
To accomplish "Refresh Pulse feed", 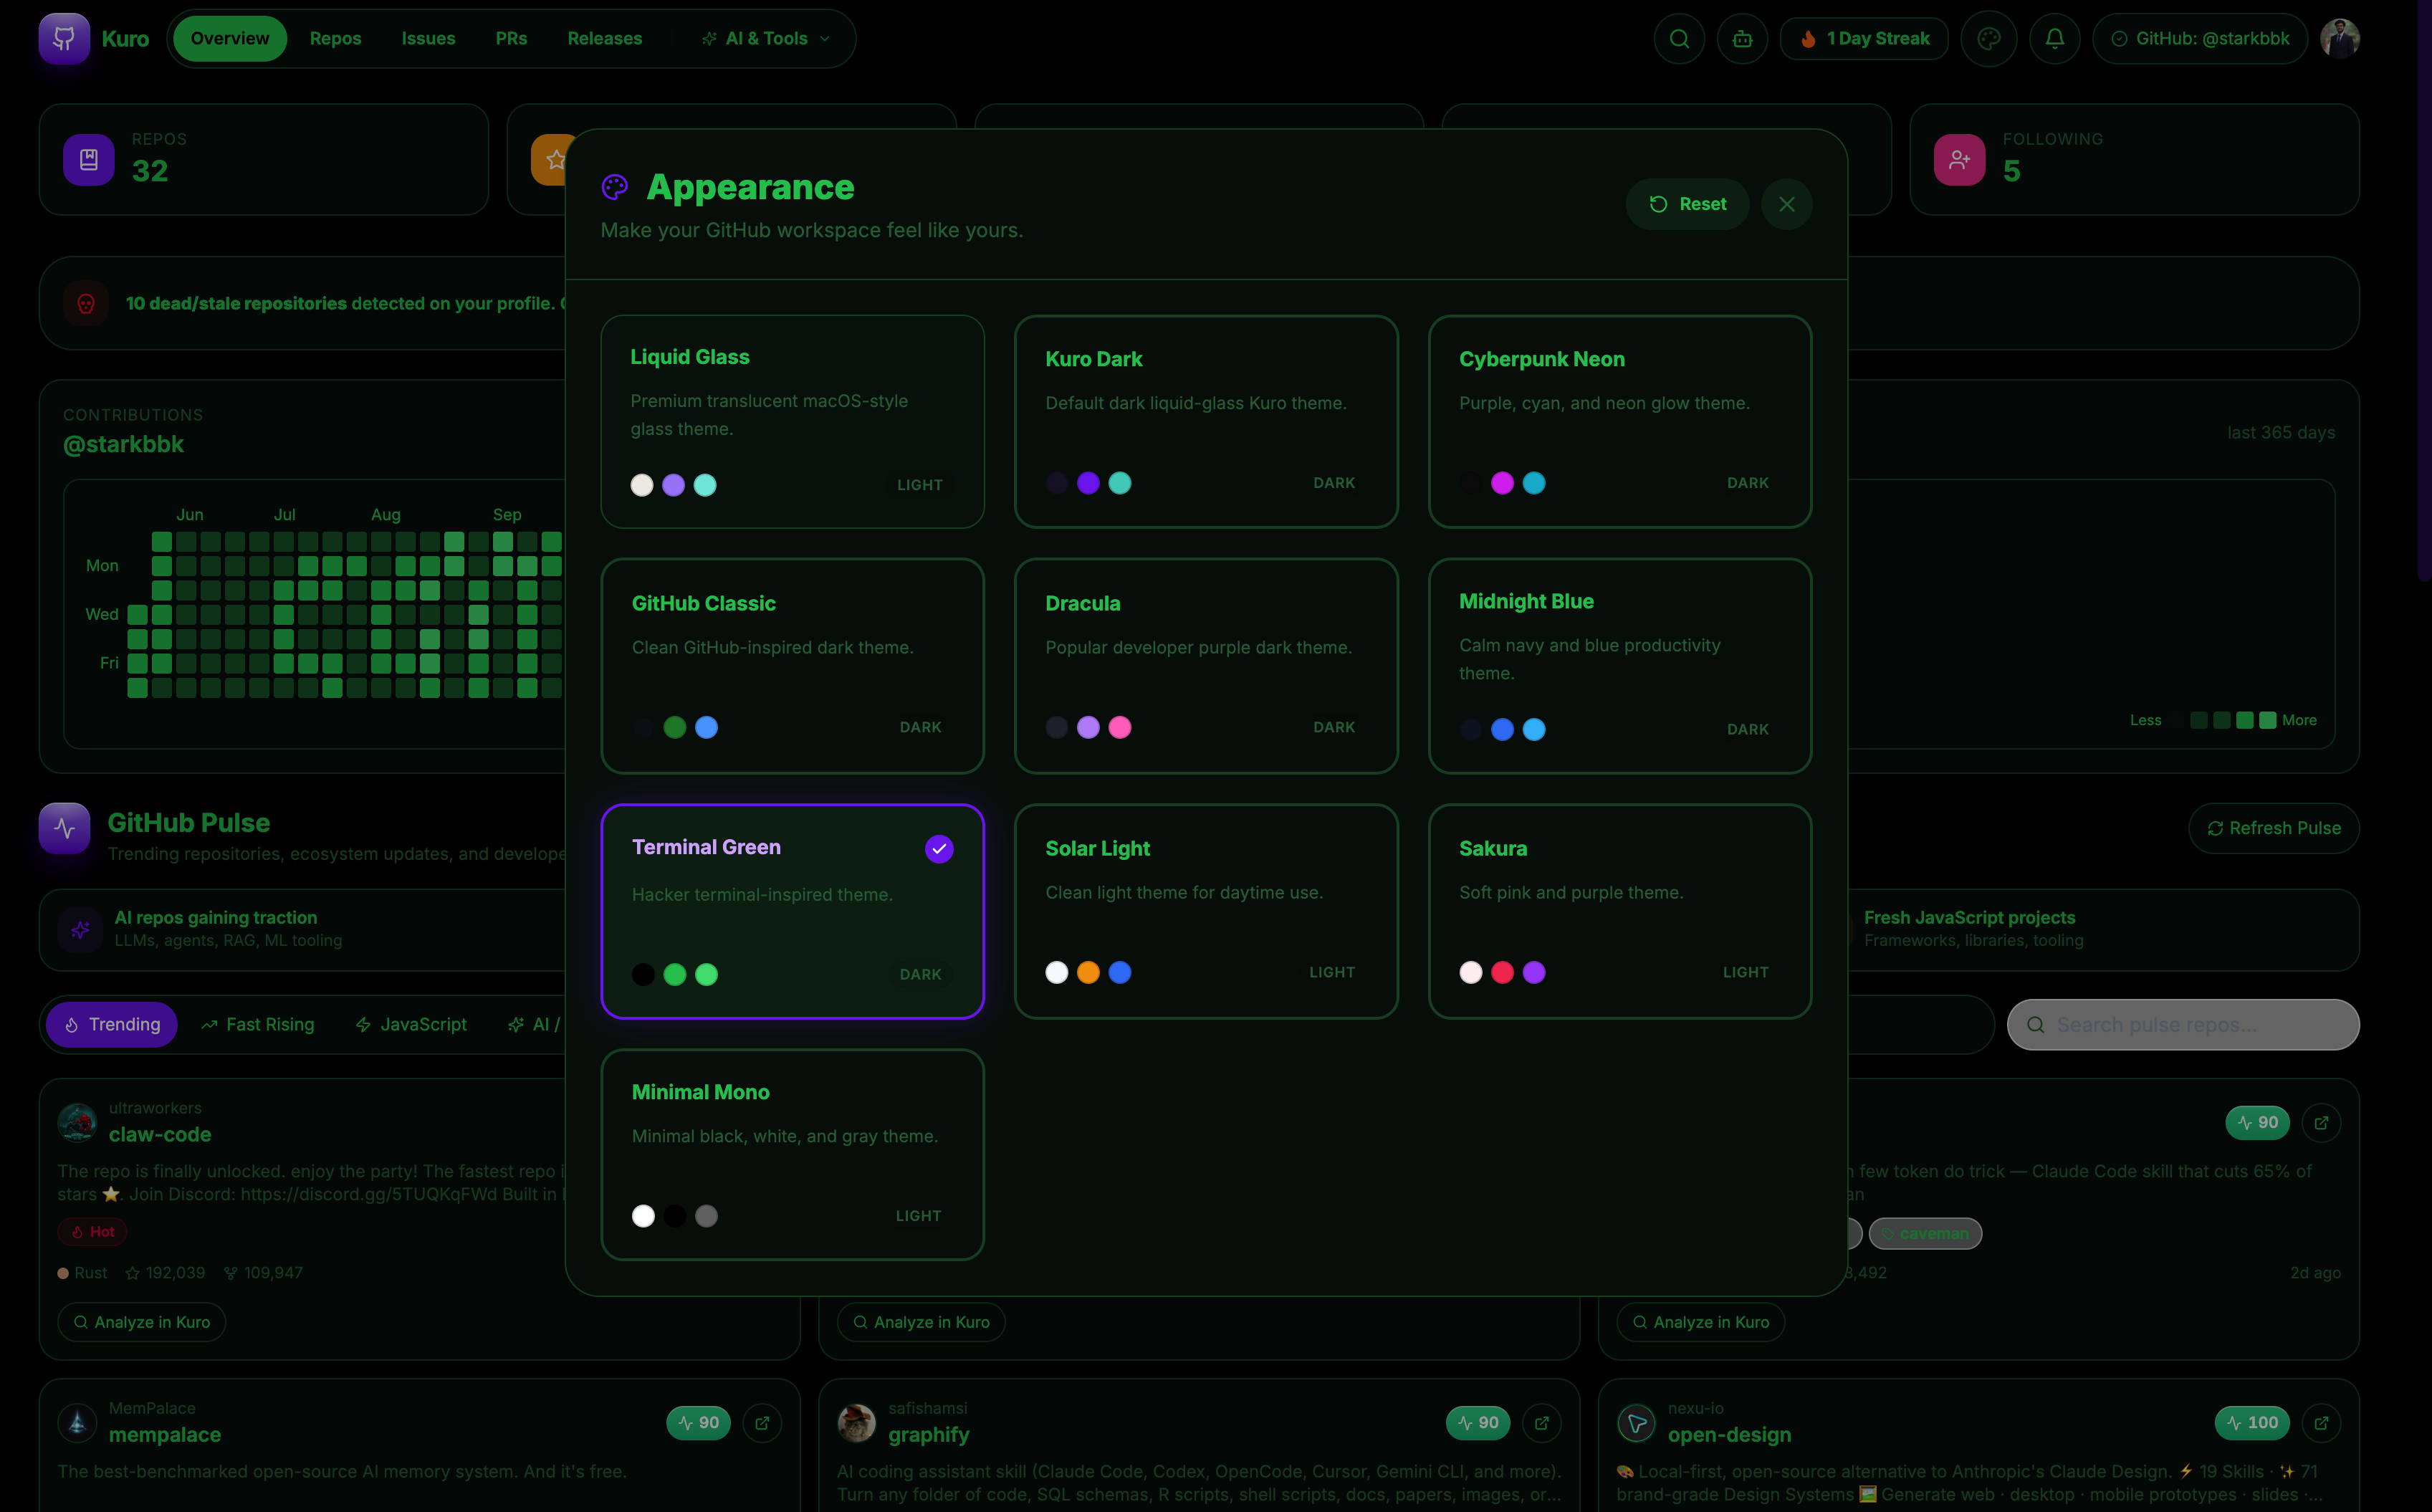I will [x=2274, y=828].
